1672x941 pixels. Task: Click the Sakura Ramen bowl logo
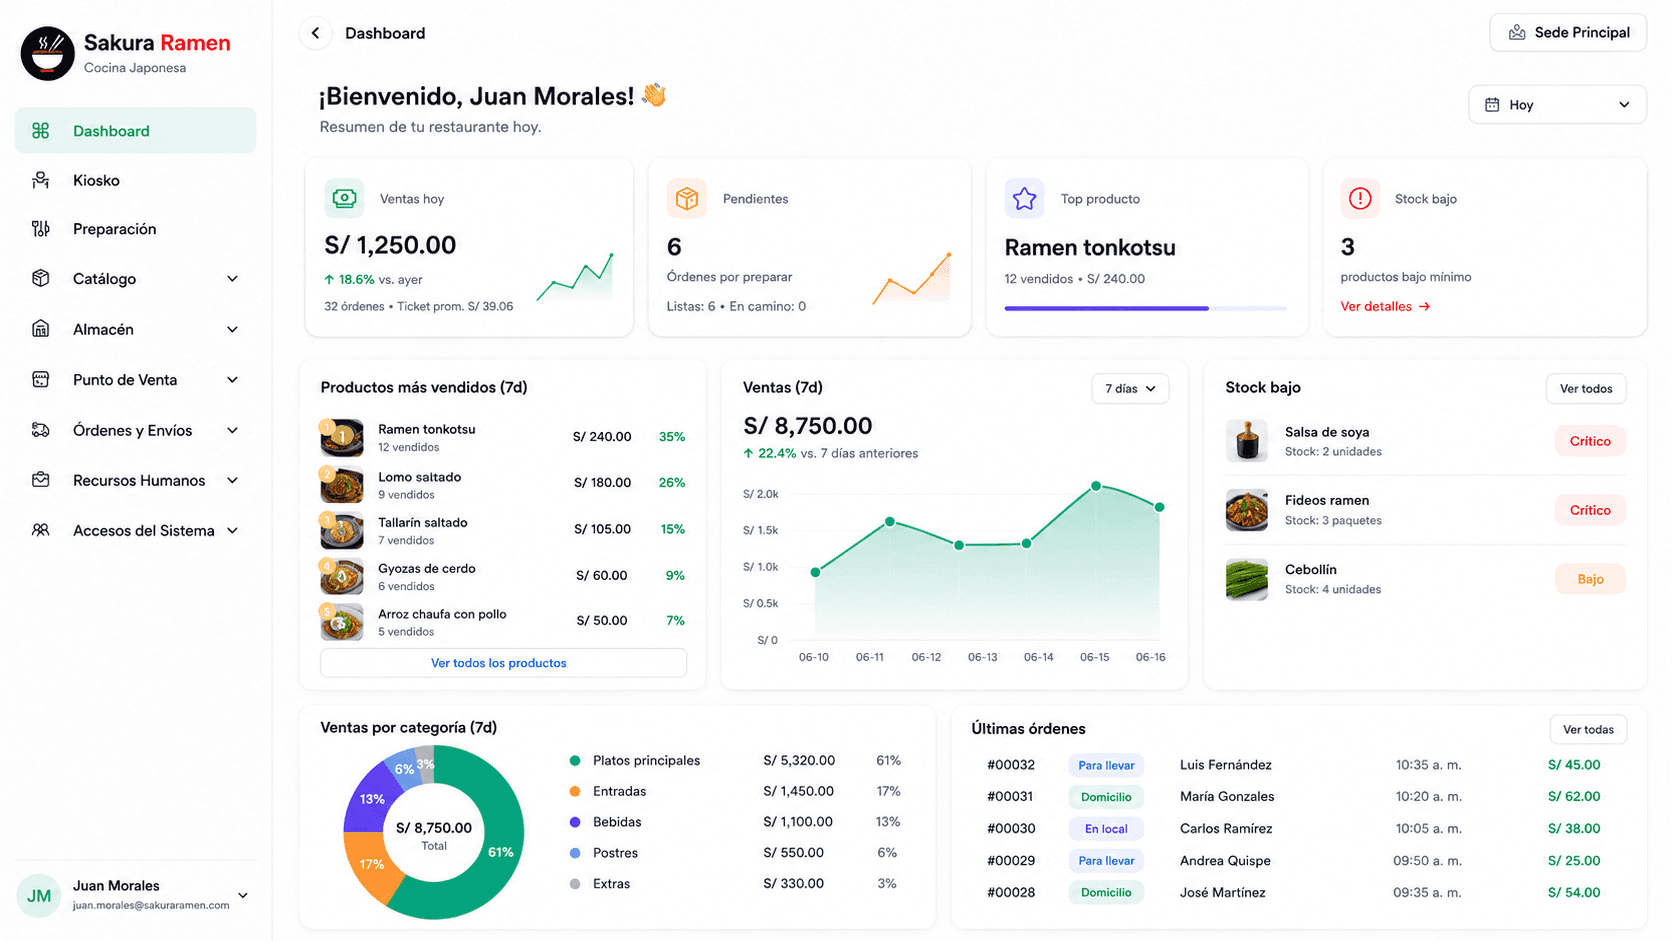click(x=47, y=53)
